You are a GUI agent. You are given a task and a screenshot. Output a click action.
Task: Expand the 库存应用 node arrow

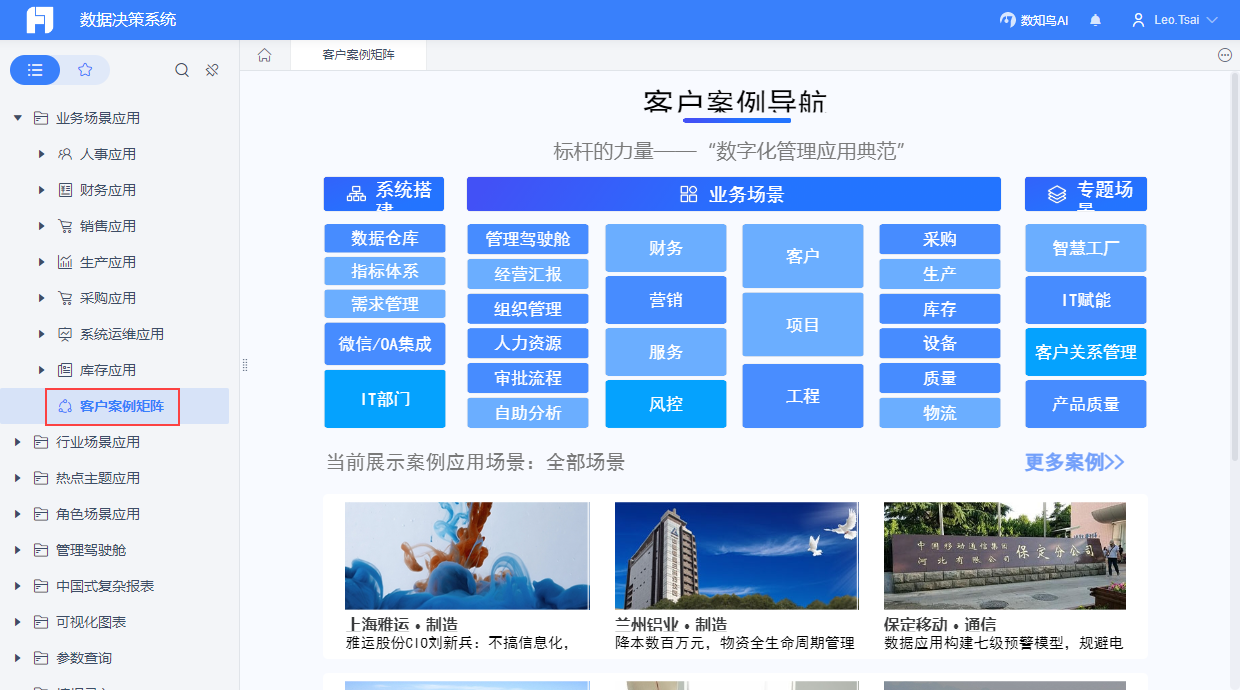tap(41, 370)
